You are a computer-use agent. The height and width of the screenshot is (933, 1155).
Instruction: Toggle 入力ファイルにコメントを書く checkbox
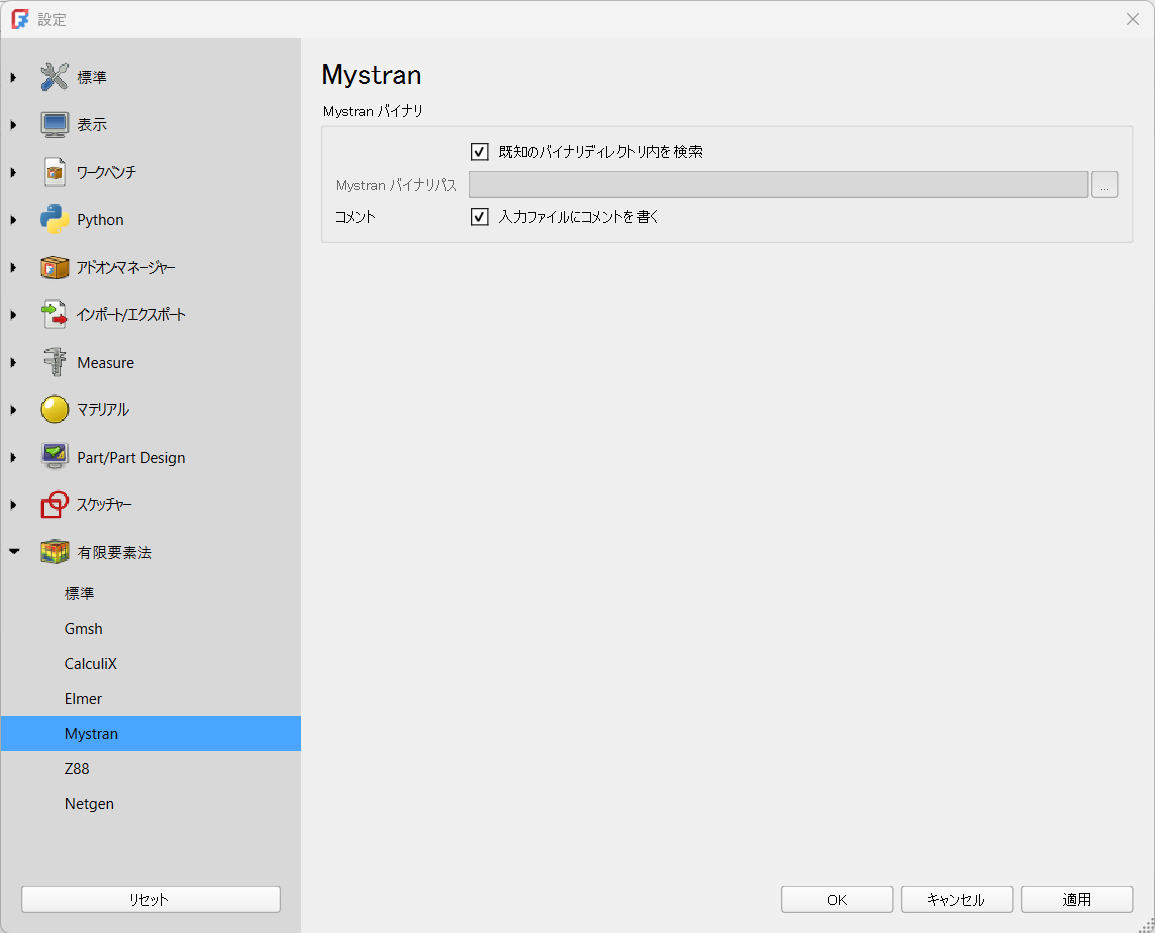[480, 216]
